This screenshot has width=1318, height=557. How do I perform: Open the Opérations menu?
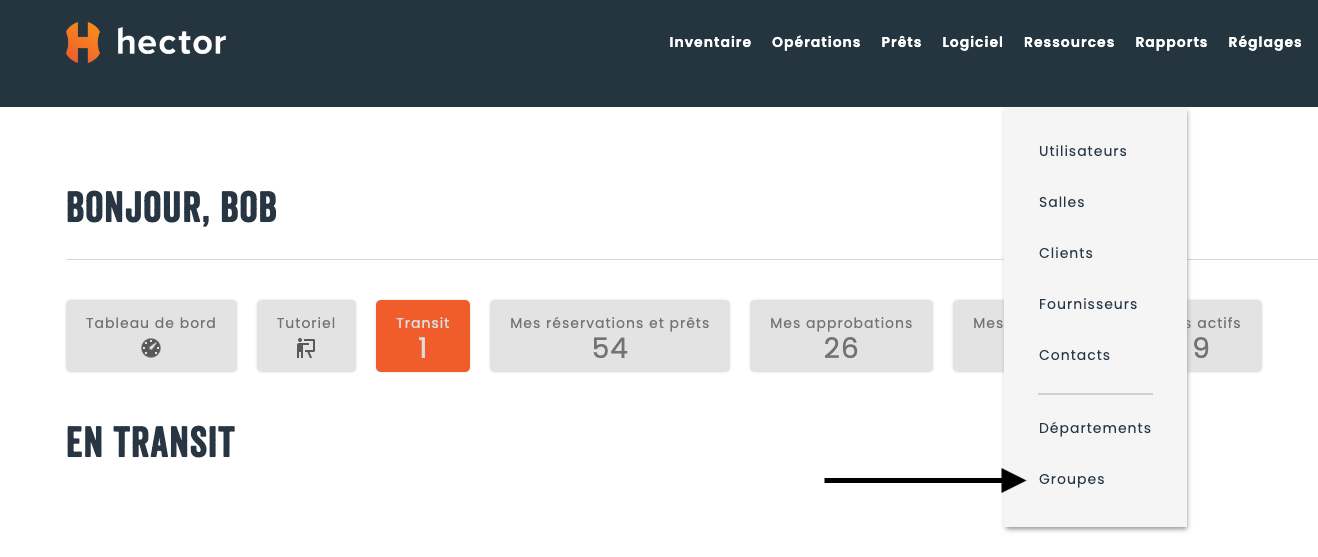pyautogui.click(x=816, y=42)
